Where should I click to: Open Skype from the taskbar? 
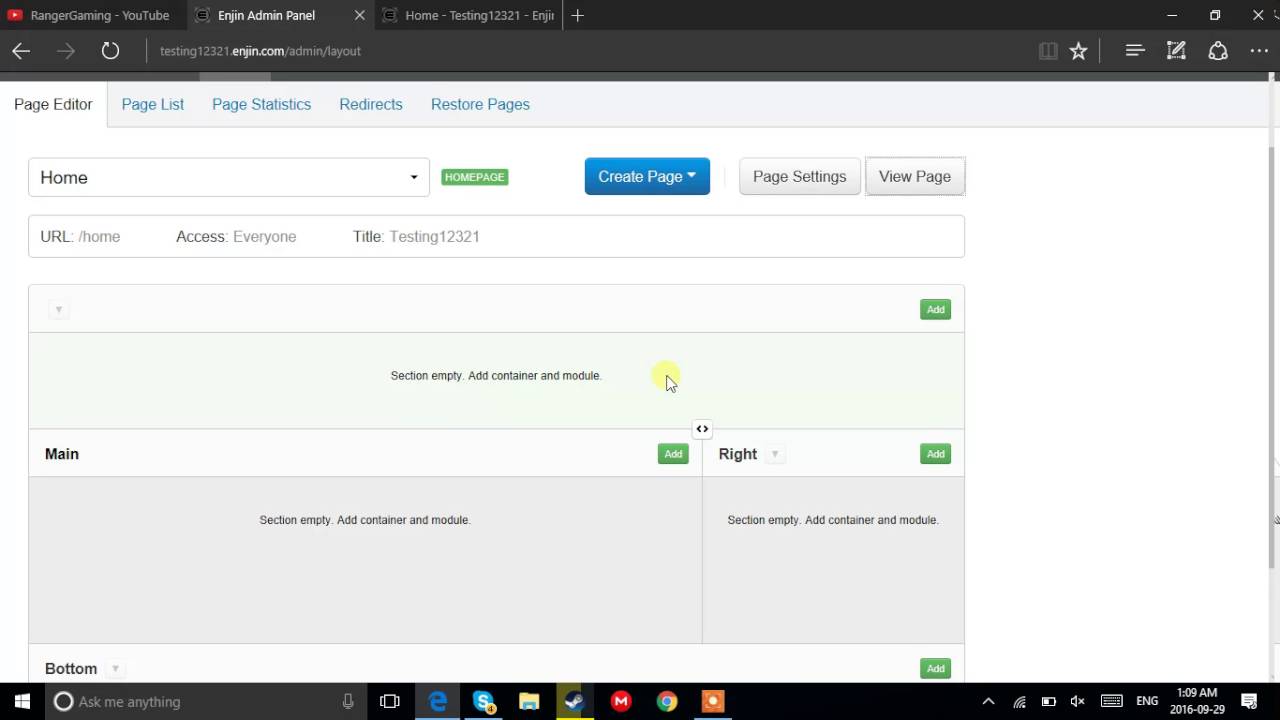point(484,701)
